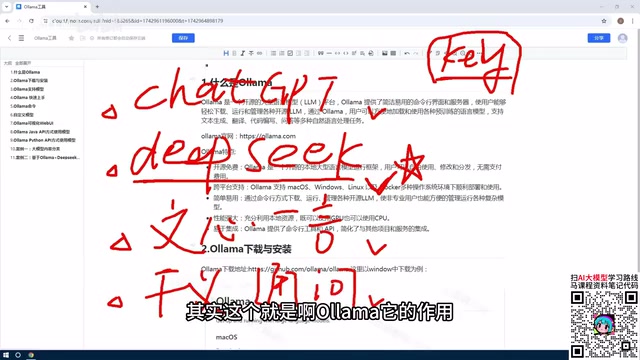The width and height of the screenshot is (640, 360).
Task: Click the blue 分享 share button
Action: click(x=599, y=38)
